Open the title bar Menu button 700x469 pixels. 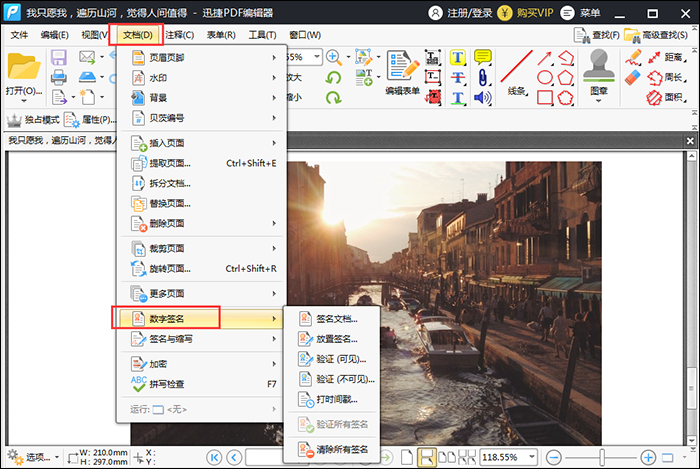pyautogui.click(x=580, y=13)
